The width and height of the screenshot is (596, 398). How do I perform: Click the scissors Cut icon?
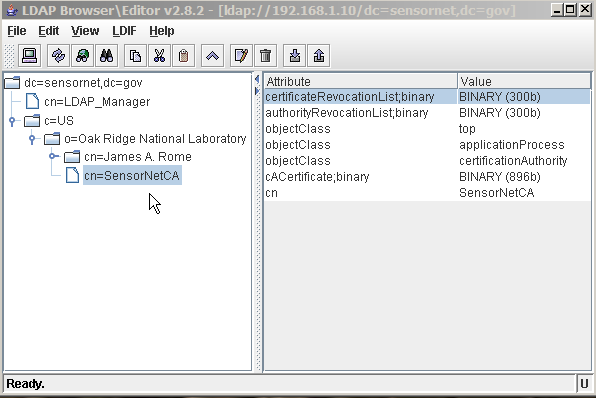click(x=159, y=56)
